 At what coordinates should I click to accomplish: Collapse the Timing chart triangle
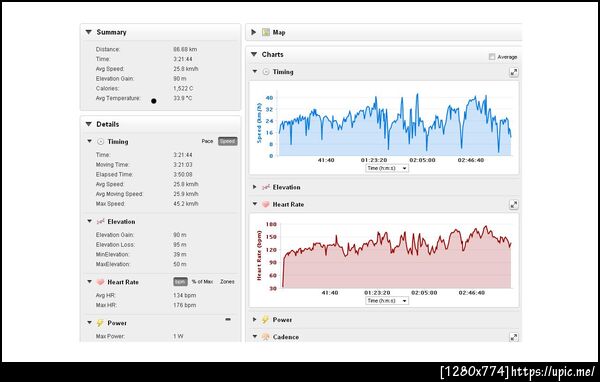255,72
